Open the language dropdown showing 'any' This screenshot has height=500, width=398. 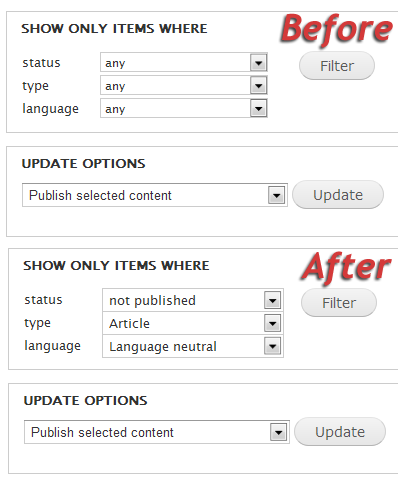coord(184,108)
